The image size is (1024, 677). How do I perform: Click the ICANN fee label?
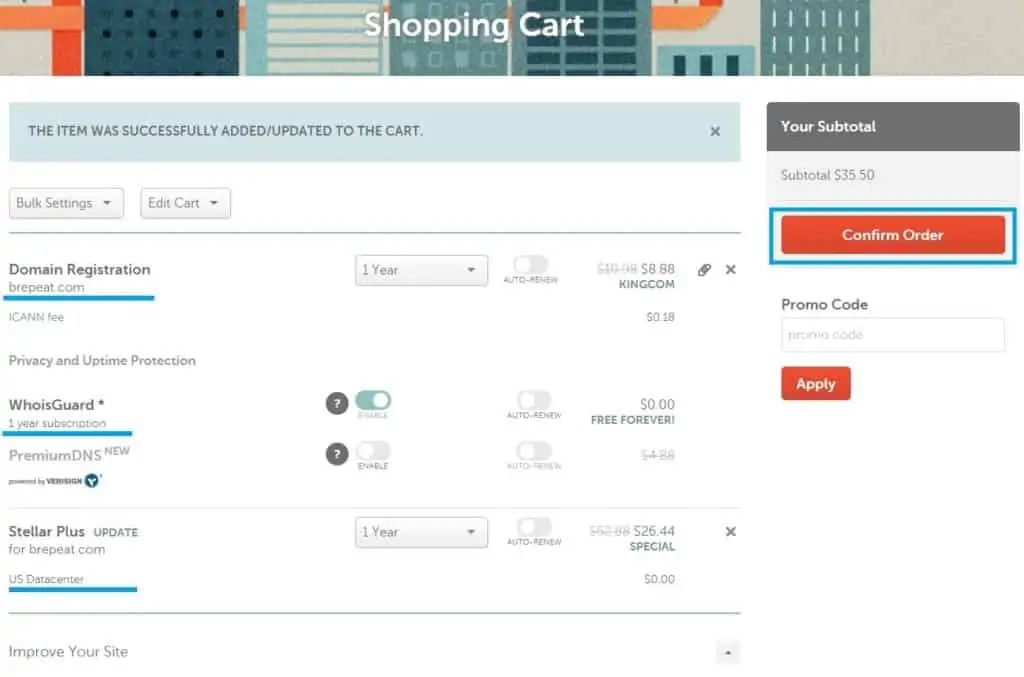(x=36, y=317)
